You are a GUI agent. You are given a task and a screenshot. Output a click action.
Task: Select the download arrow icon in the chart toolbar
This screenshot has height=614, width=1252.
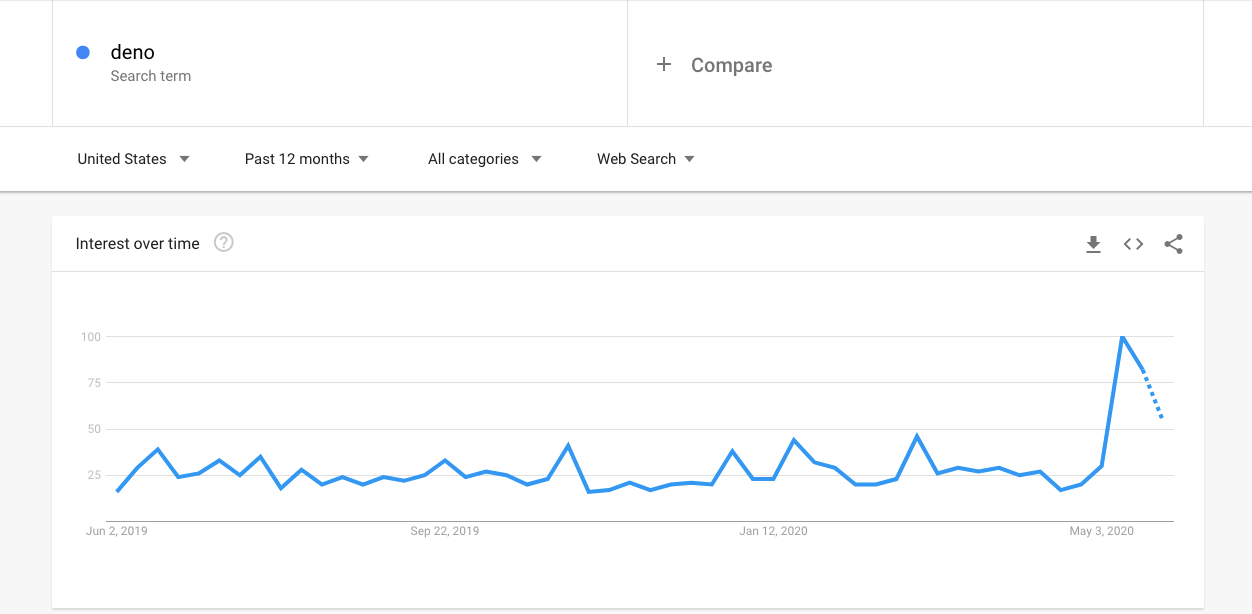[x=1093, y=243]
